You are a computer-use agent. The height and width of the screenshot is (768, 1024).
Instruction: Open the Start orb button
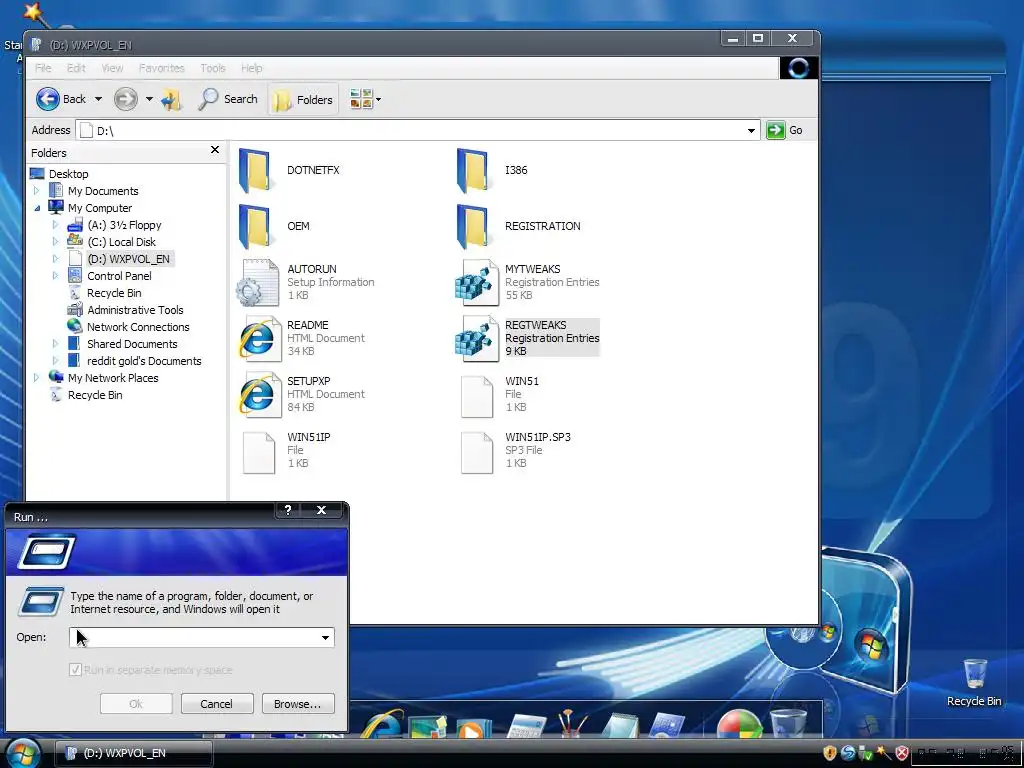pos(22,753)
